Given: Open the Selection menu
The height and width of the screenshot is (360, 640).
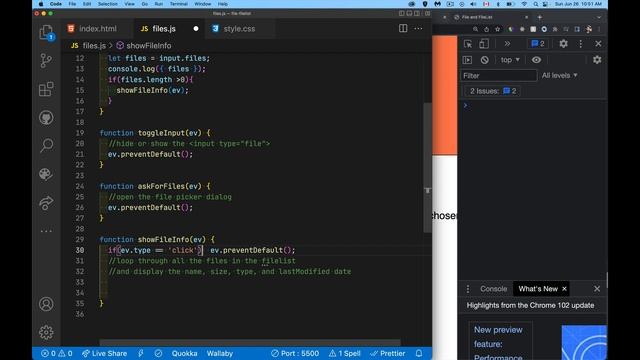Looking at the screenshot, I should tap(108, 4).
